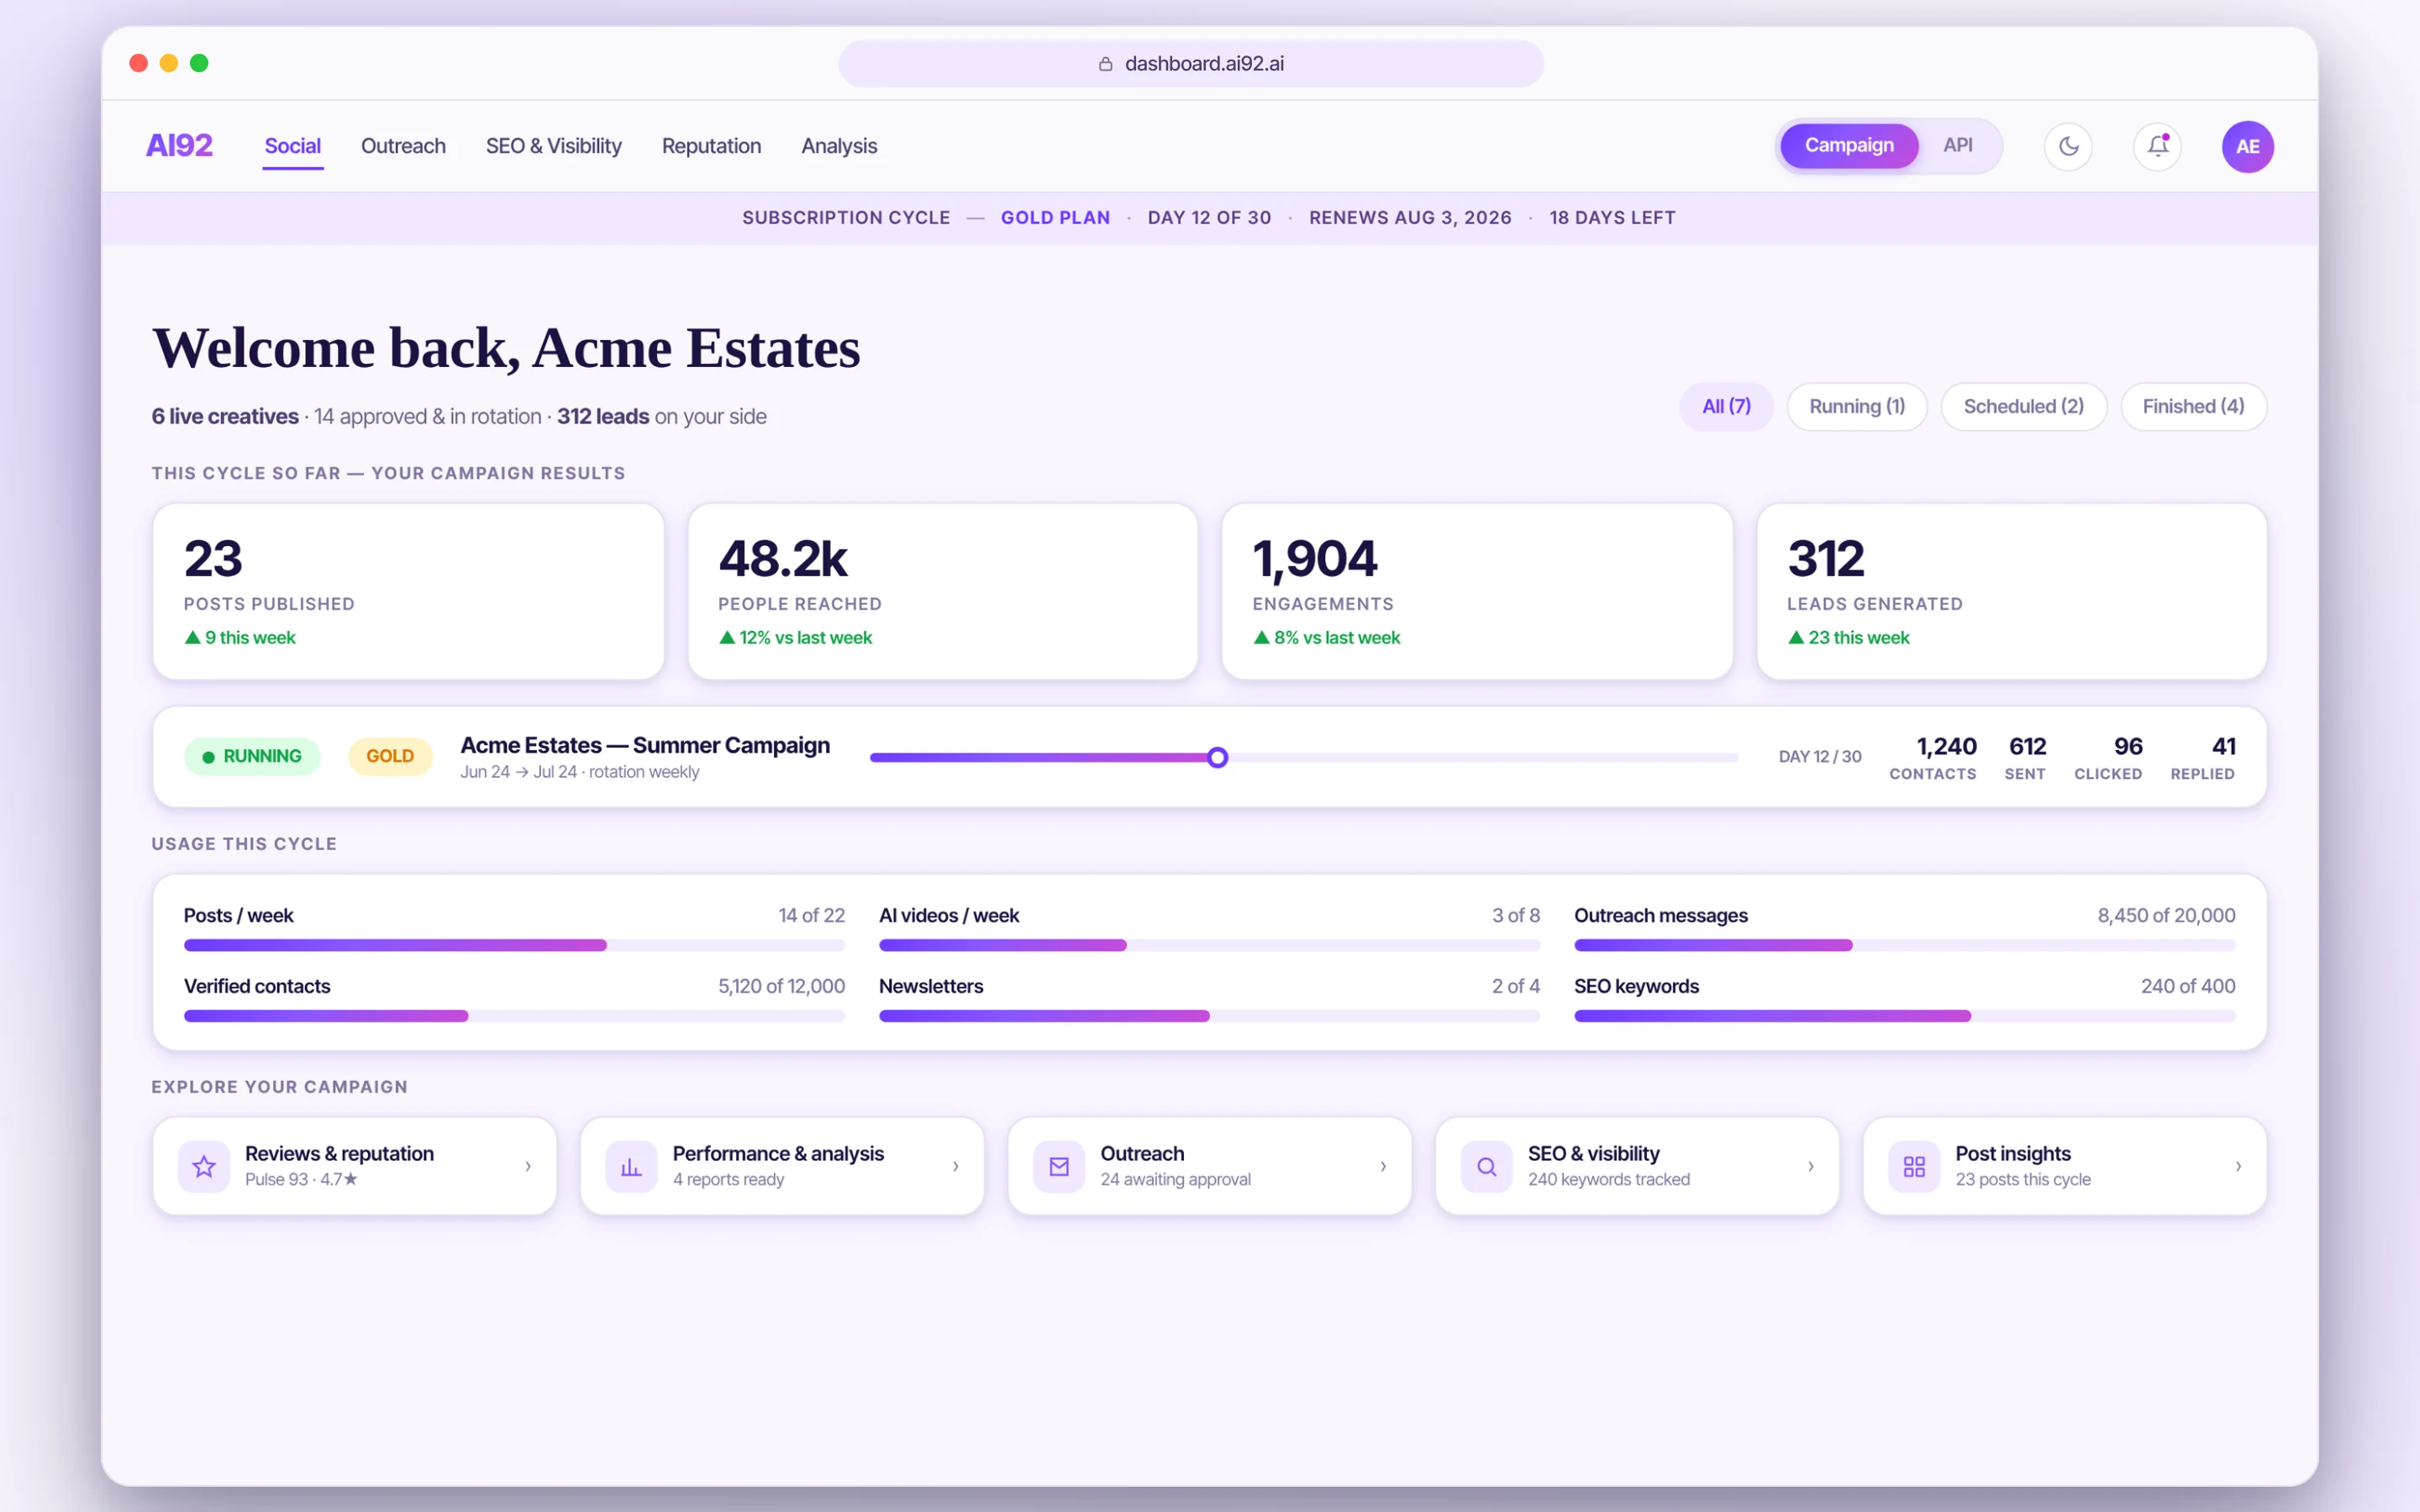The height and width of the screenshot is (1512, 2420).
Task: Click the bar chart icon on Performance card
Action: (x=631, y=1166)
